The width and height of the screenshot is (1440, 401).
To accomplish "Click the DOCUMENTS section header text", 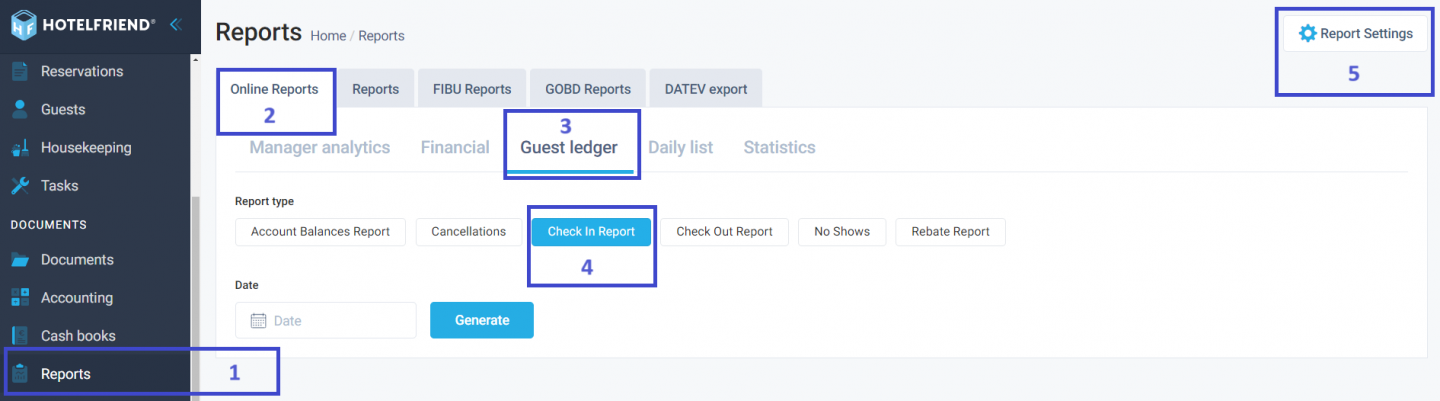I will coord(49,224).
